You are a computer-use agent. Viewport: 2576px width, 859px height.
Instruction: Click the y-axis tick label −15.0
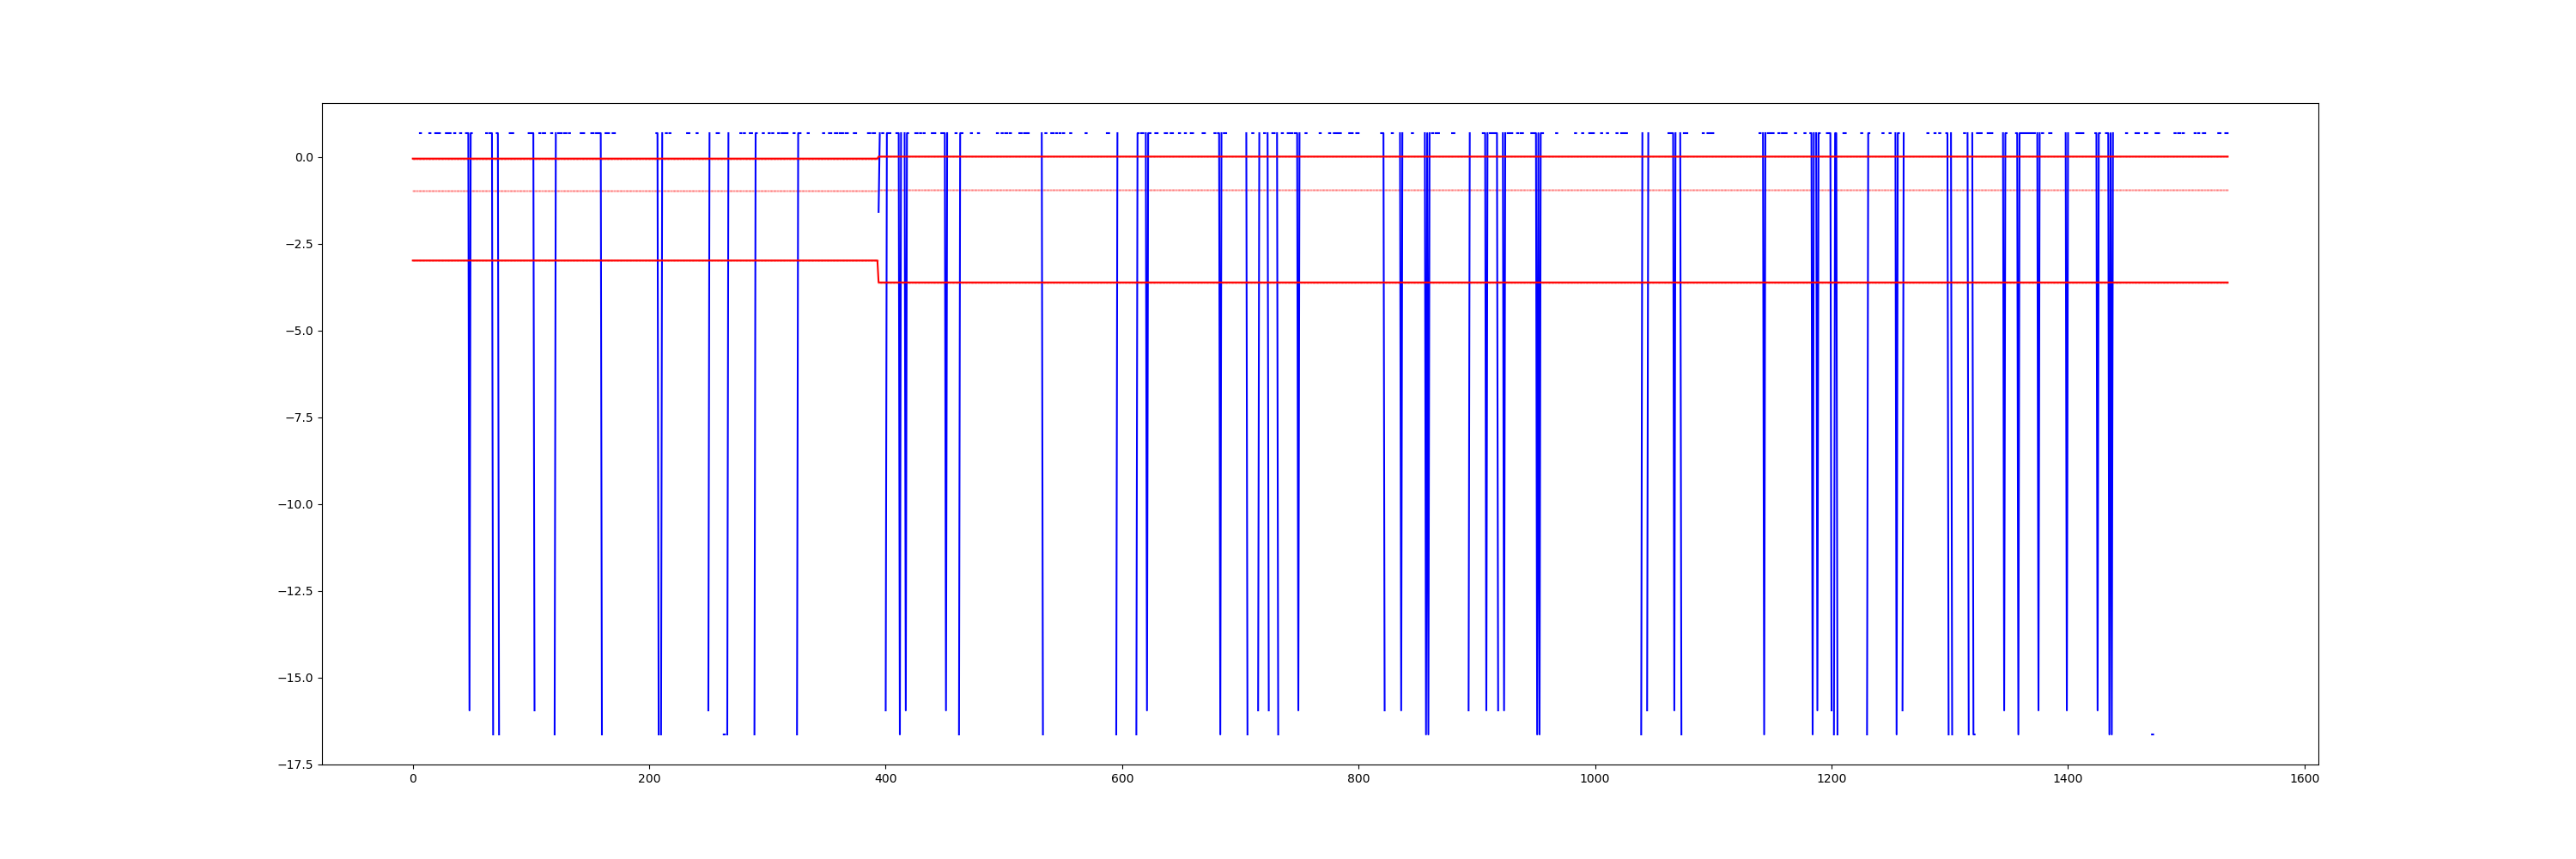(x=296, y=678)
